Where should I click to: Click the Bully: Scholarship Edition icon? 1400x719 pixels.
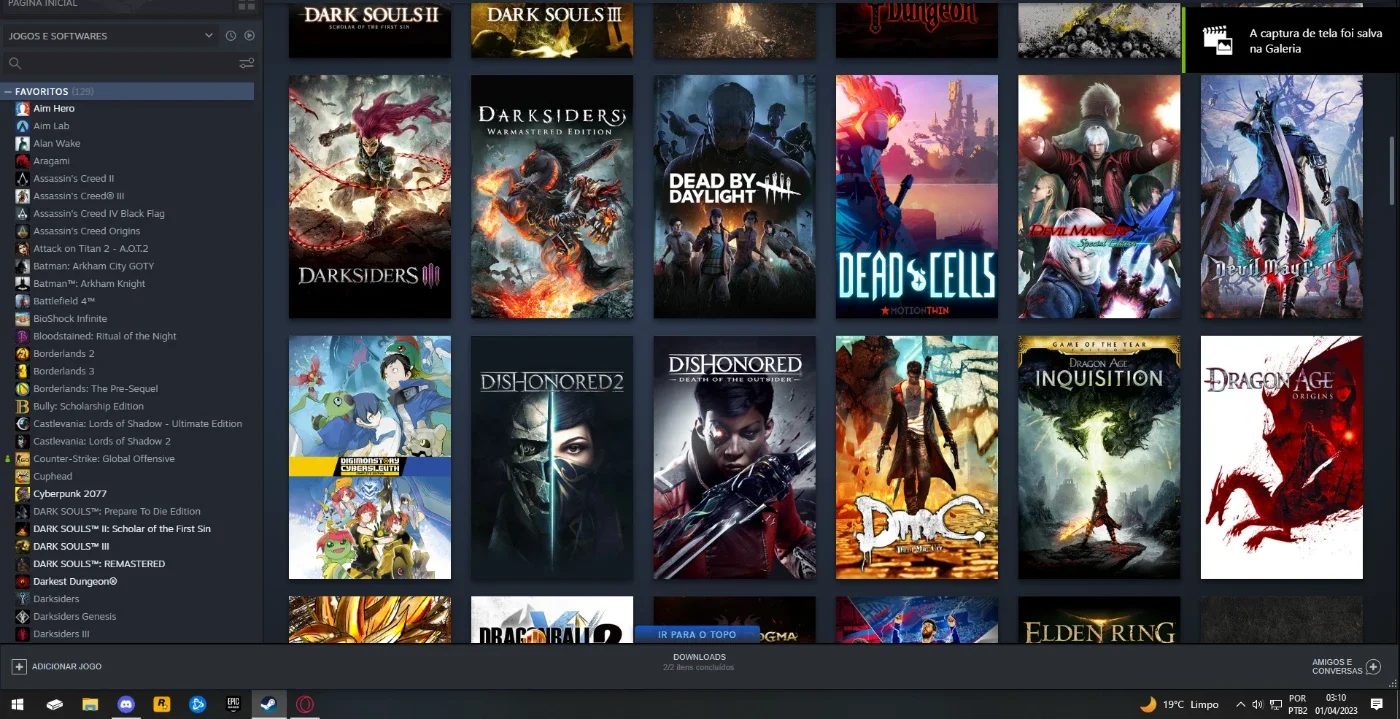point(22,406)
